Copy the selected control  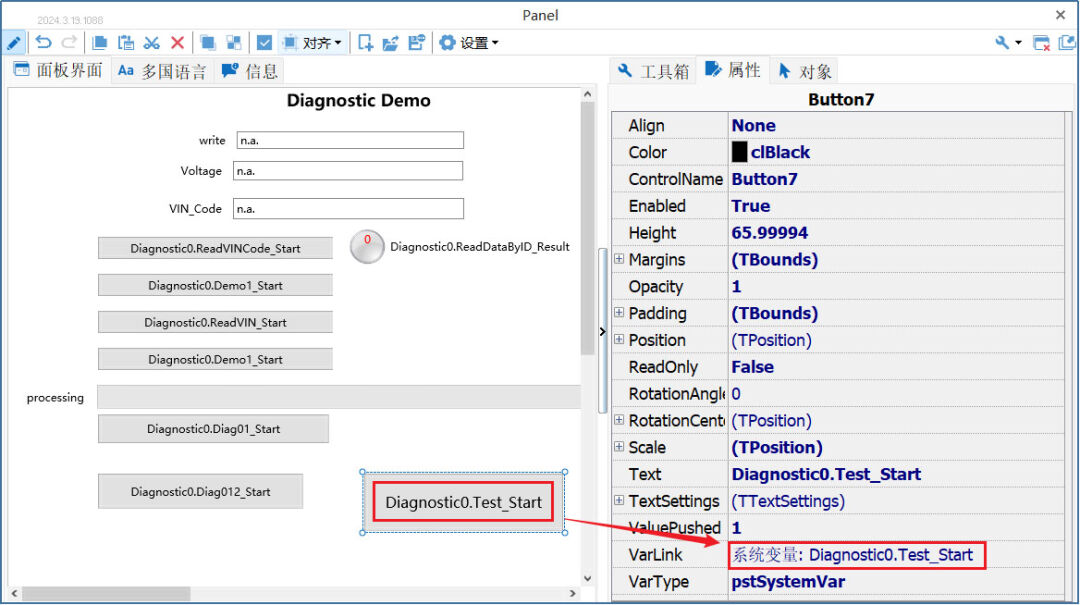[x=100, y=43]
